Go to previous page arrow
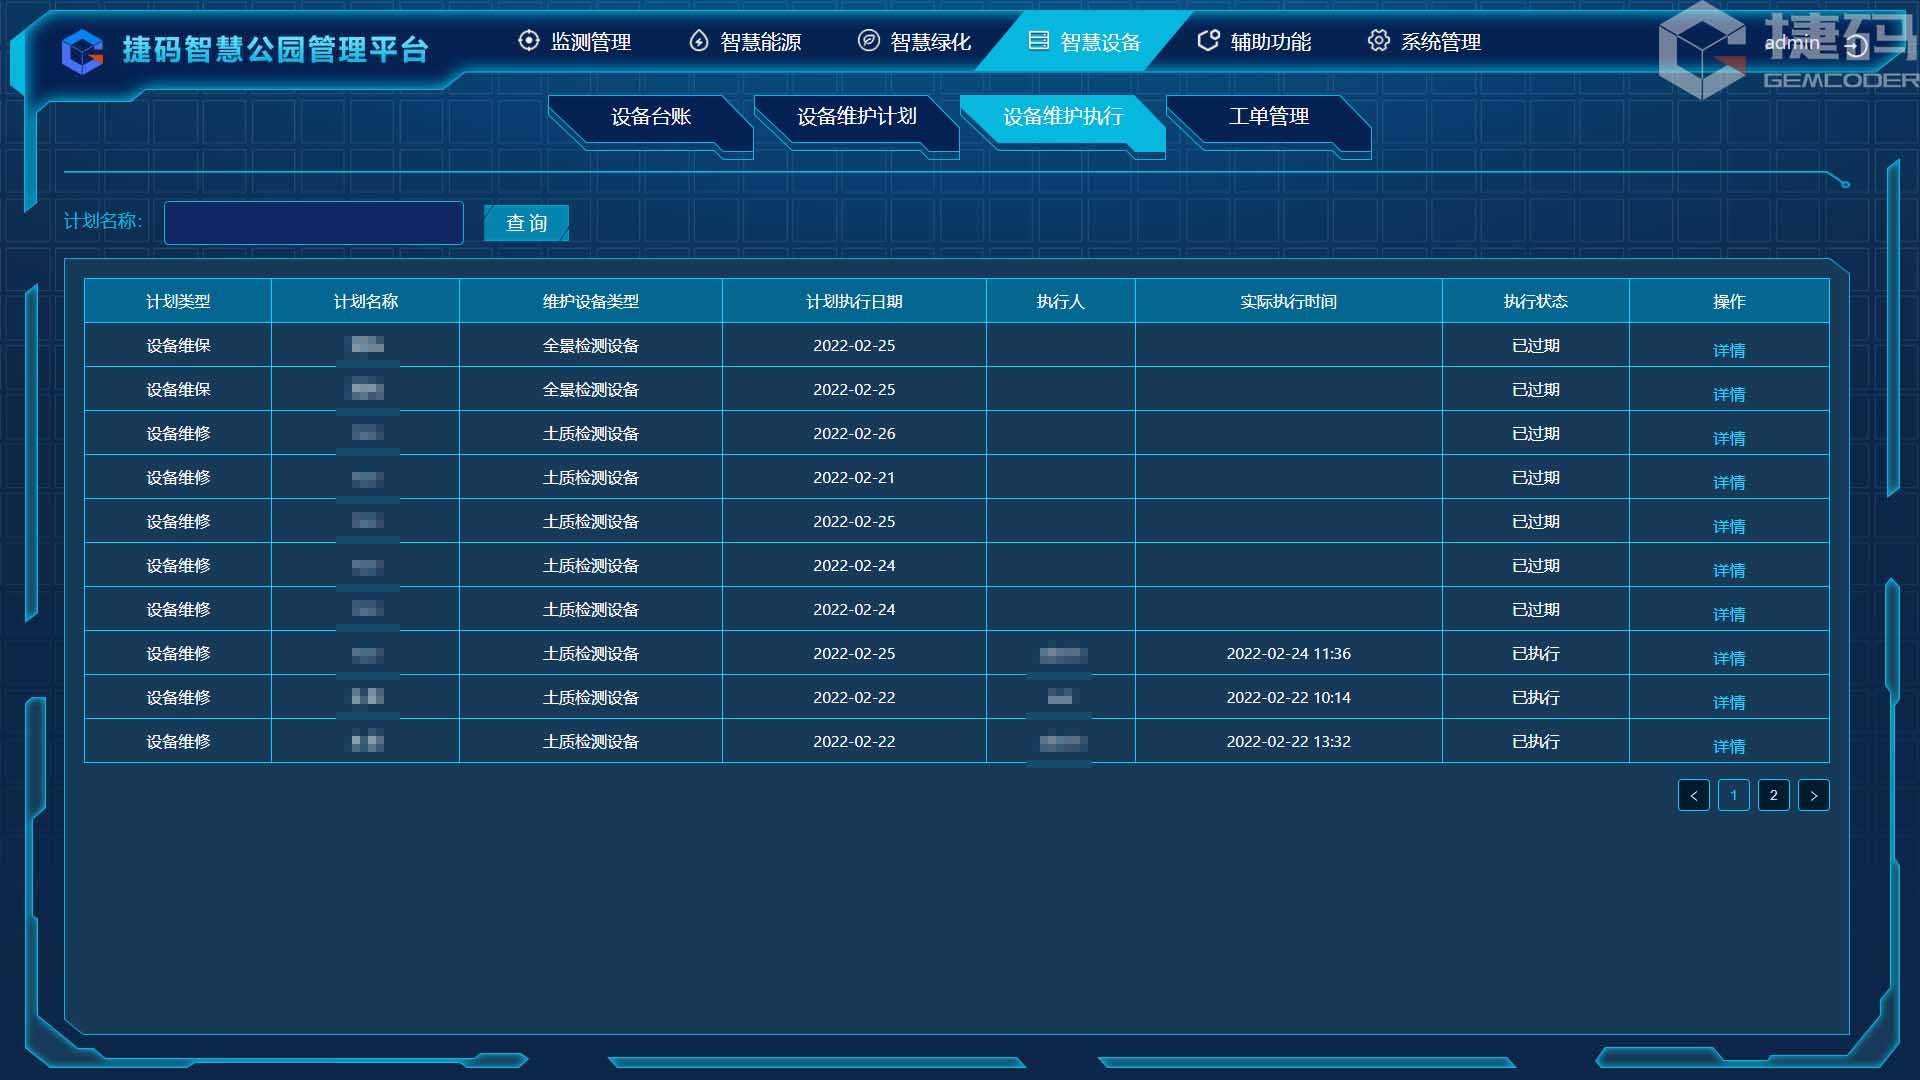The height and width of the screenshot is (1080, 1920). pos(1693,795)
